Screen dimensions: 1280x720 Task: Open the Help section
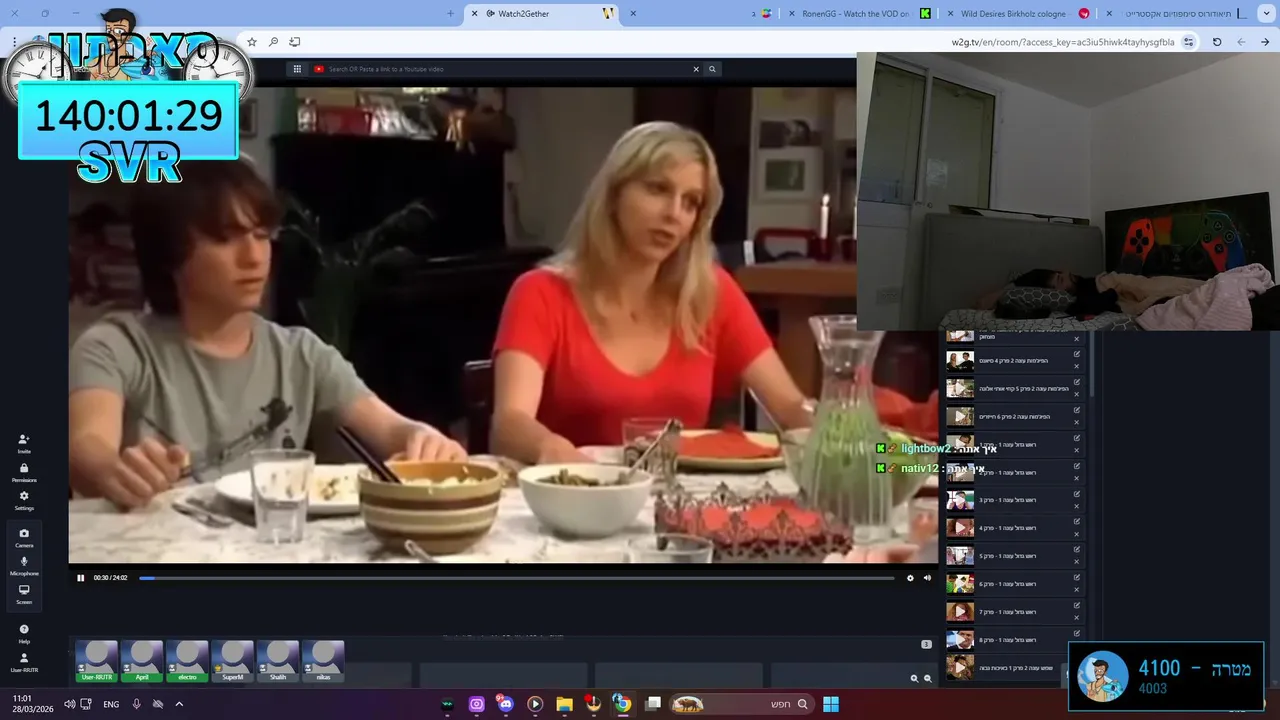tap(24, 634)
